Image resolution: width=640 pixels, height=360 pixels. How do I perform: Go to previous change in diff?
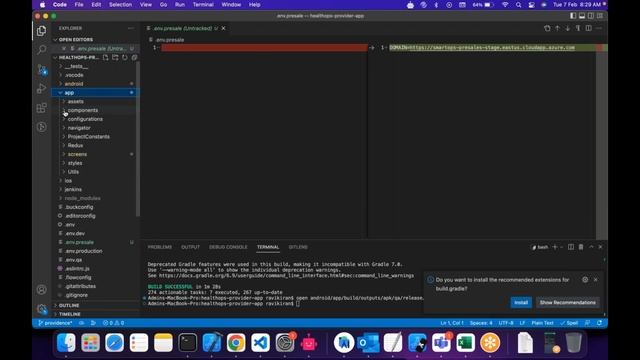pos(557,28)
